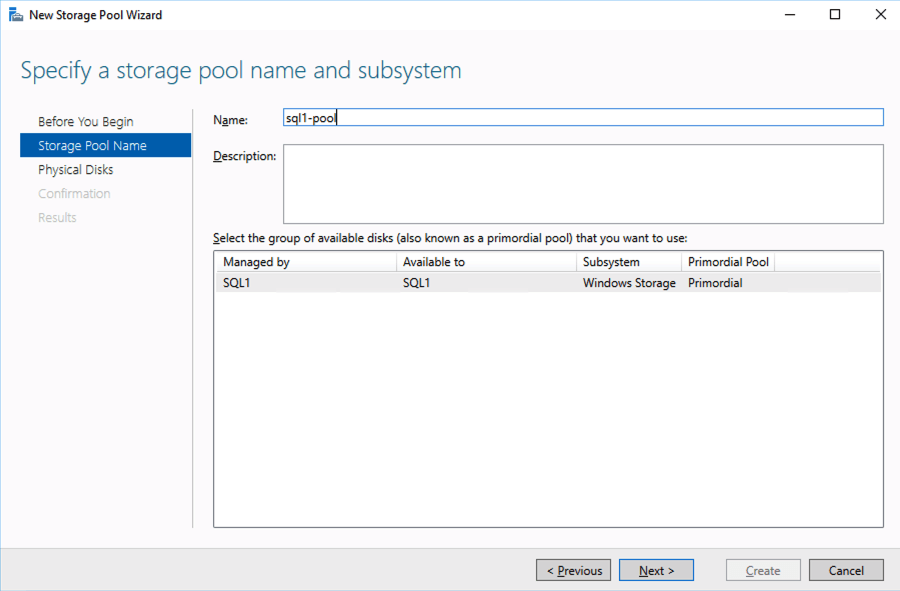
Task: Click the Previous button
Action: [x=573, y=570]
